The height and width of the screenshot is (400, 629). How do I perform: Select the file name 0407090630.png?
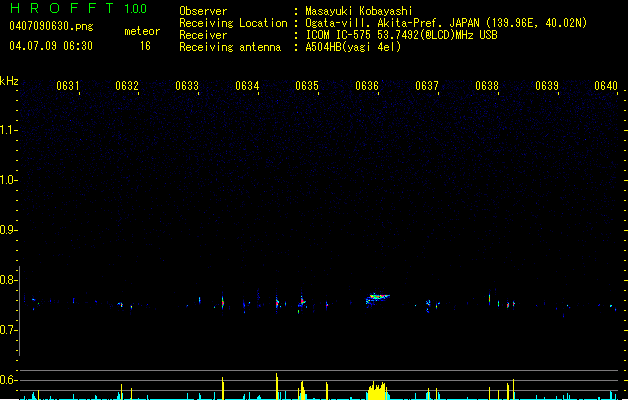(x=51, y=26)
